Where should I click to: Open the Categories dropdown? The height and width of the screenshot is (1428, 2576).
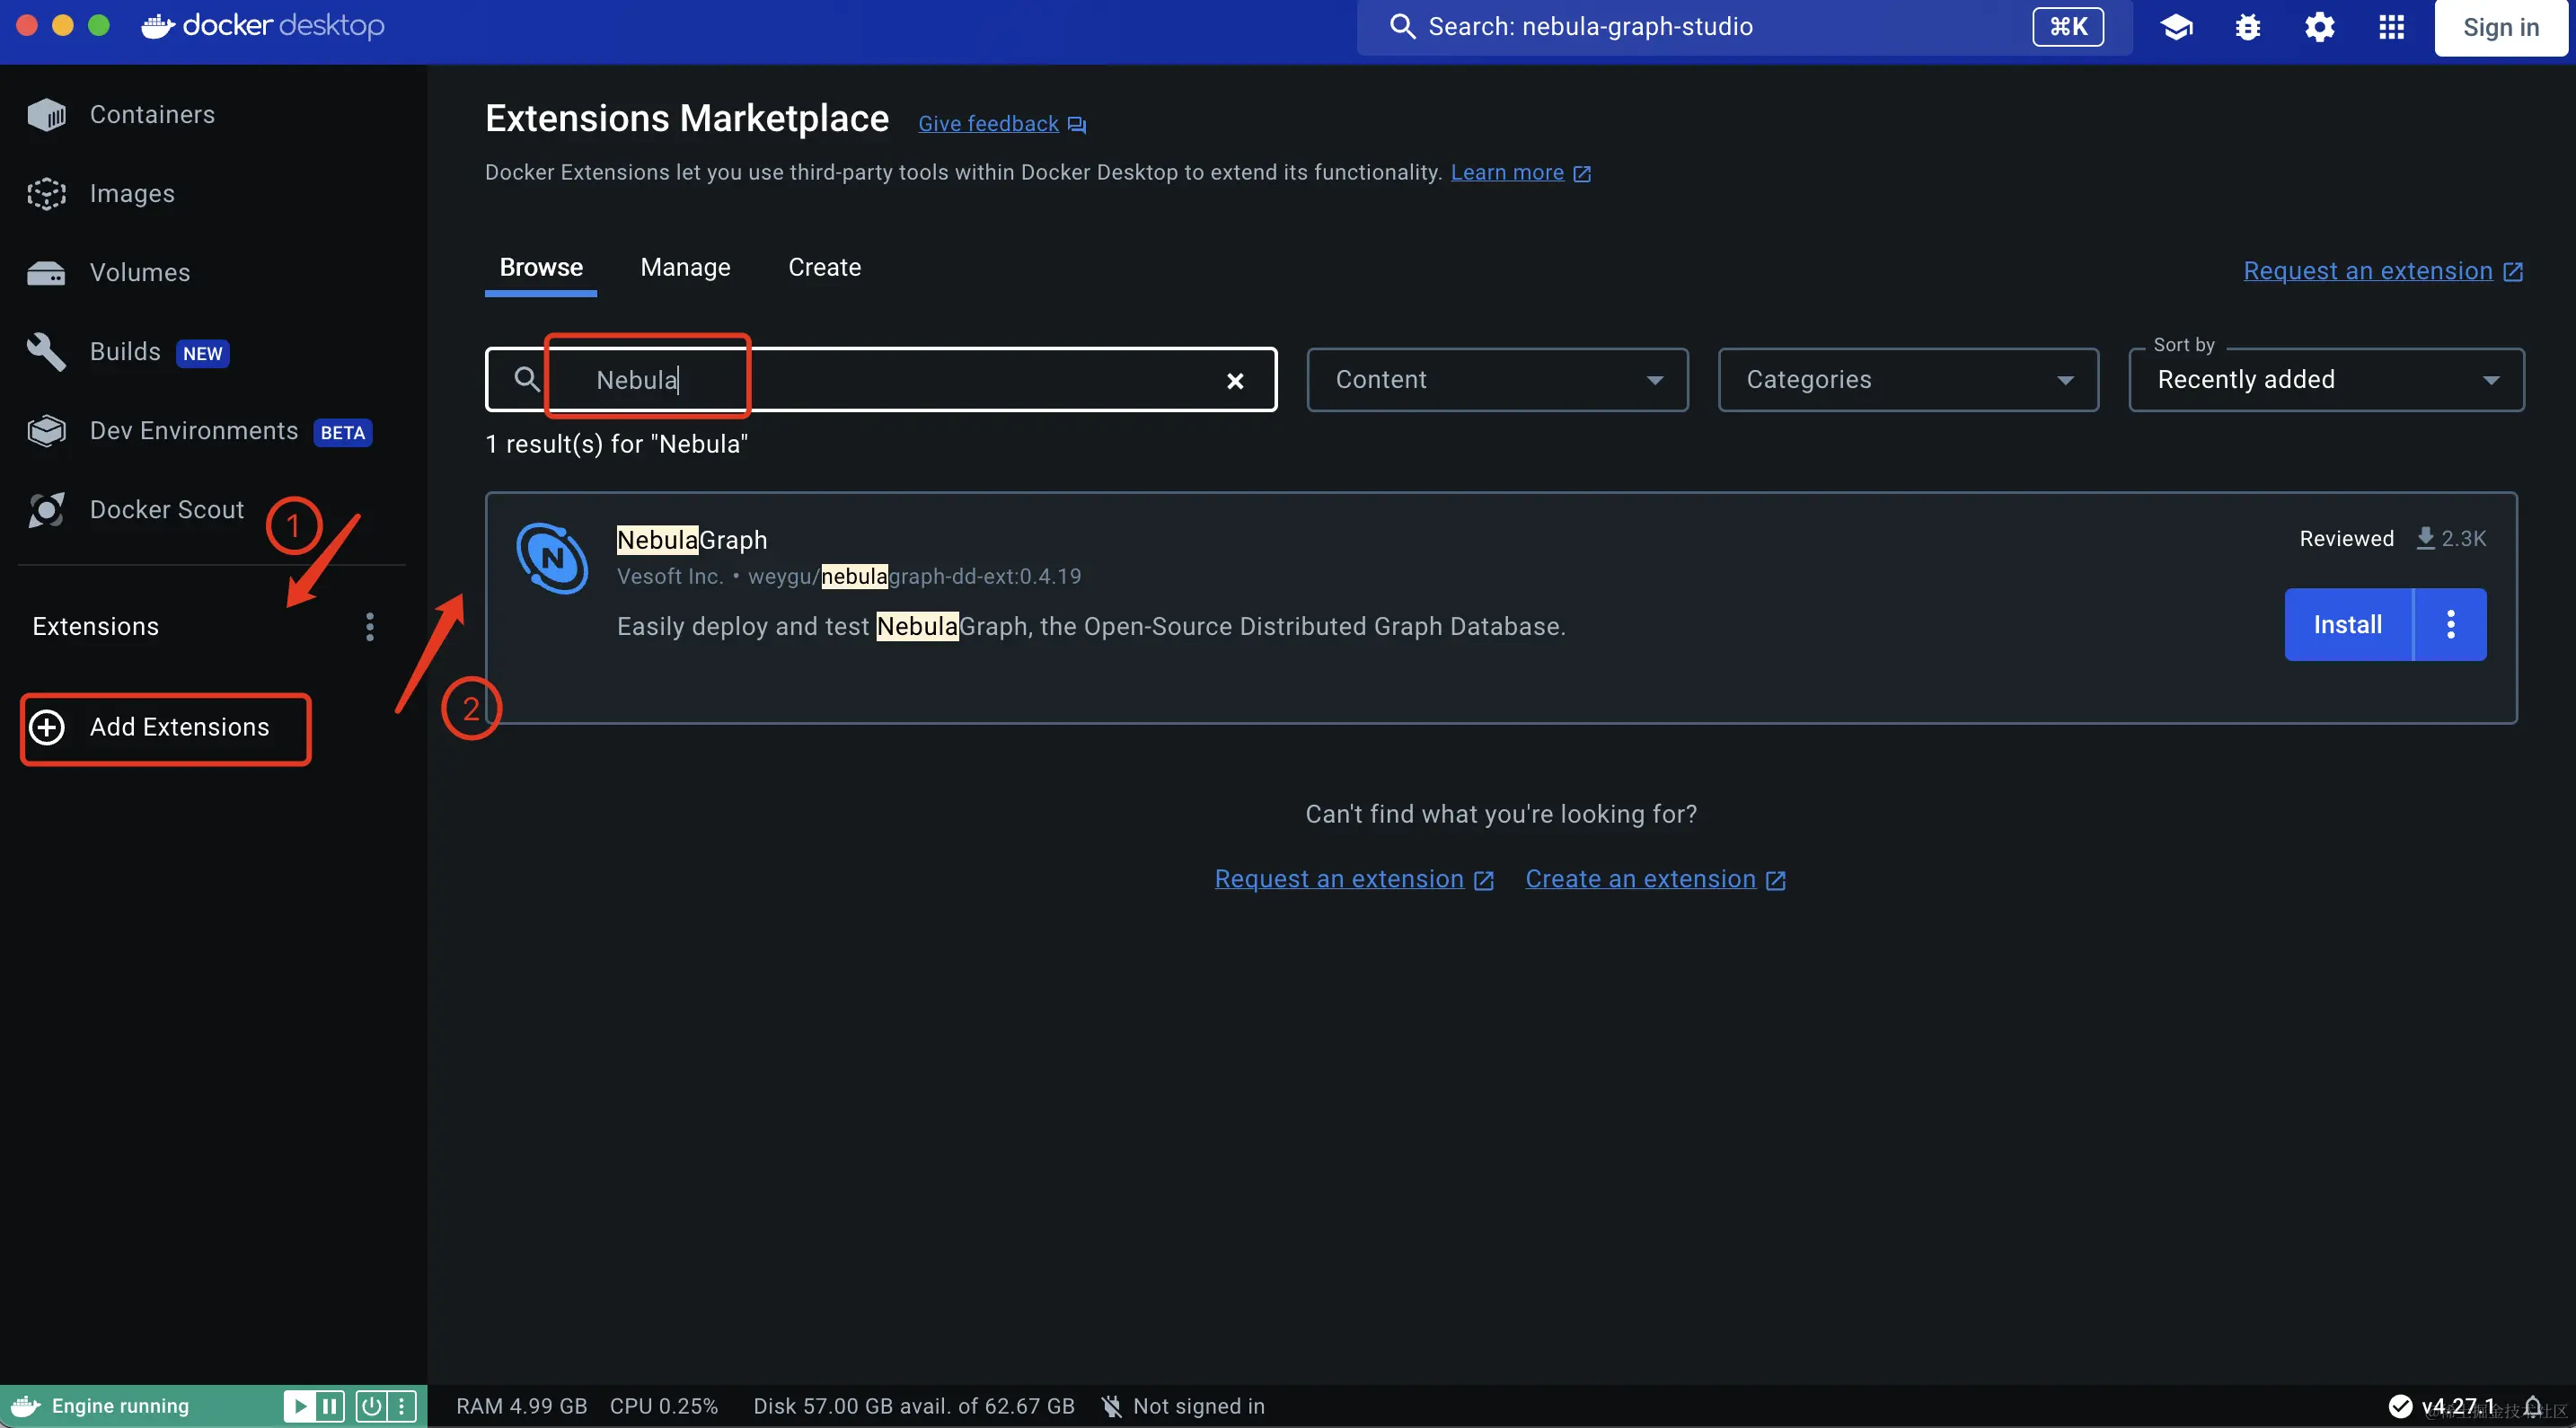click(x=1907, y=379)
